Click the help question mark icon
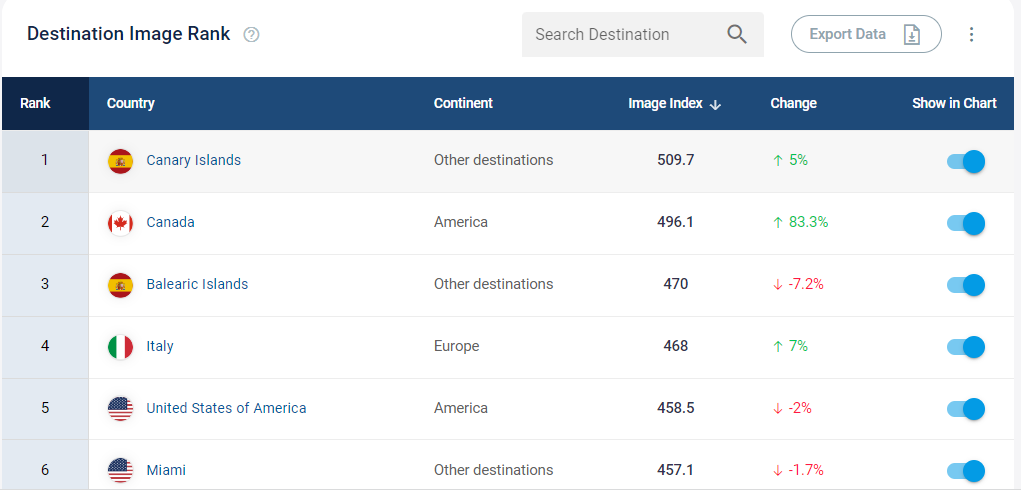 [251, 35]
